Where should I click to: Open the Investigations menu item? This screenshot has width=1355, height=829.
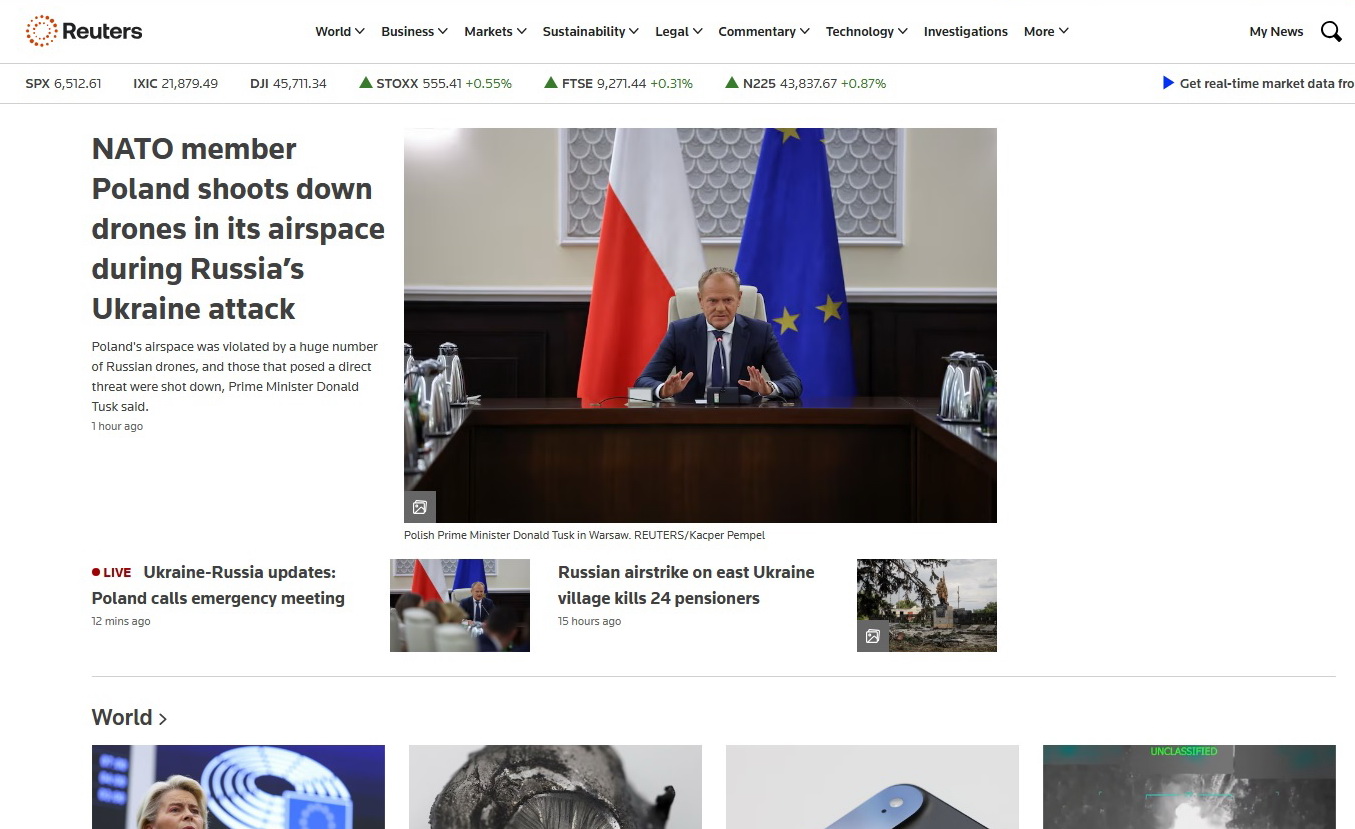(x=965, y=32)
